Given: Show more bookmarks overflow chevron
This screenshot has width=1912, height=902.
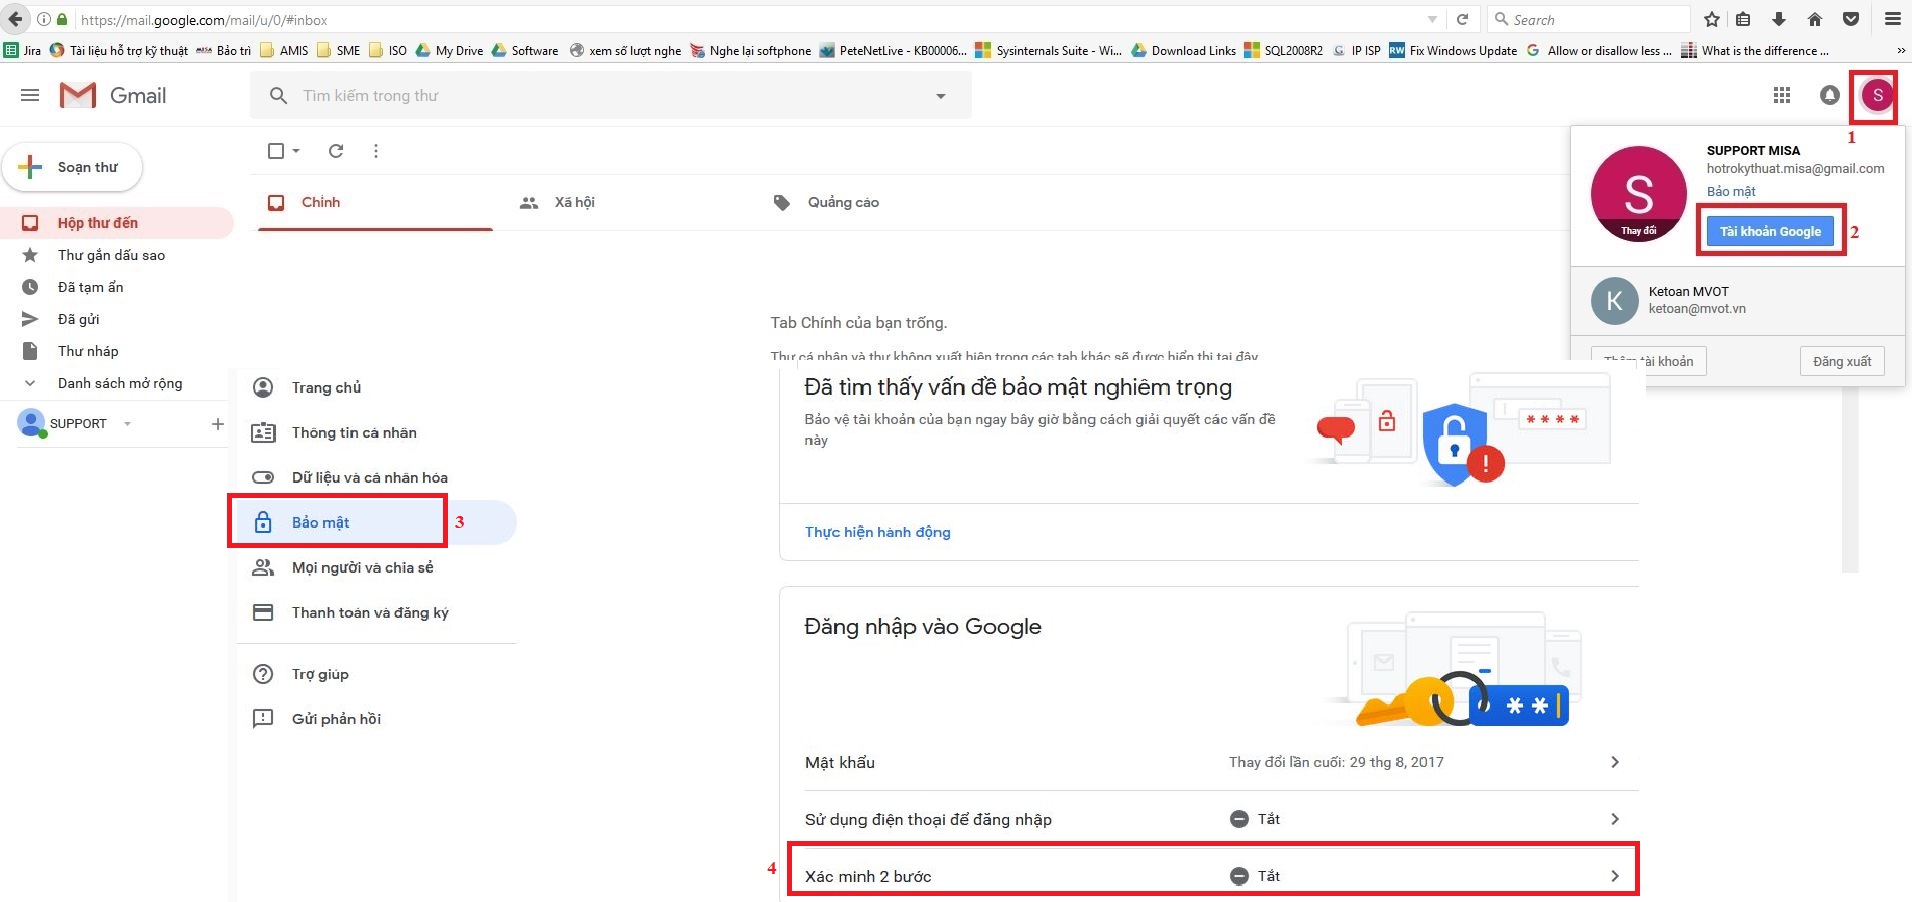Looking at the screenshot, I should click(x=1901, y=51).
